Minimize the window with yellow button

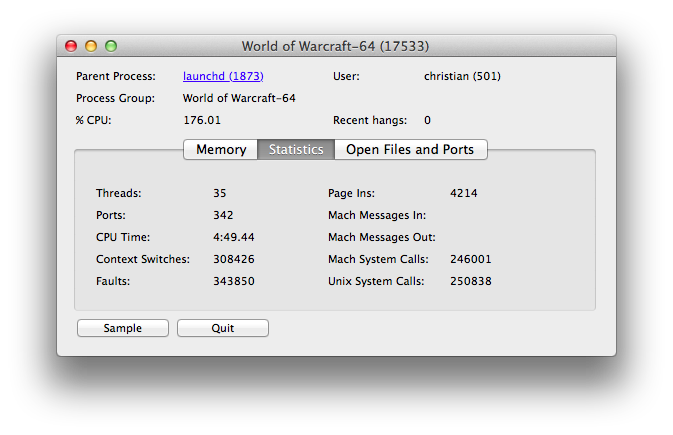(x=91, y=46)
